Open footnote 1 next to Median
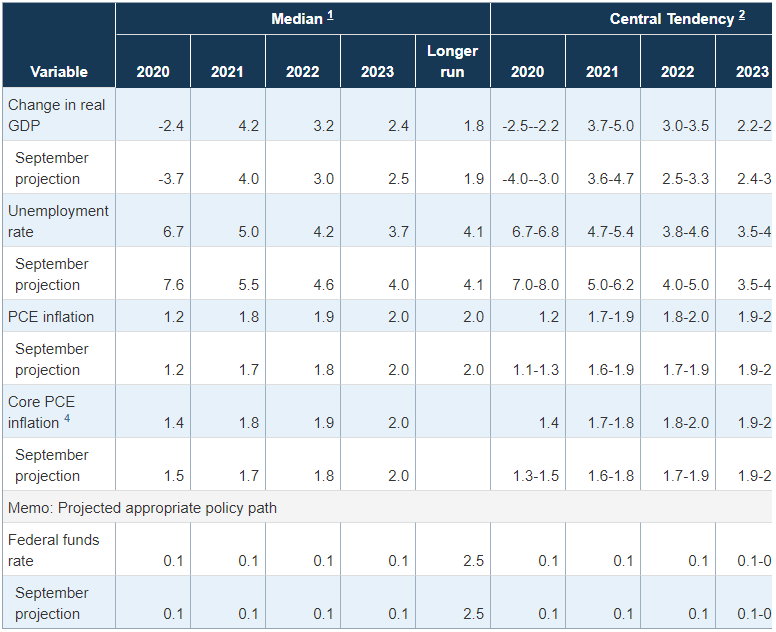 pos(330,15)
